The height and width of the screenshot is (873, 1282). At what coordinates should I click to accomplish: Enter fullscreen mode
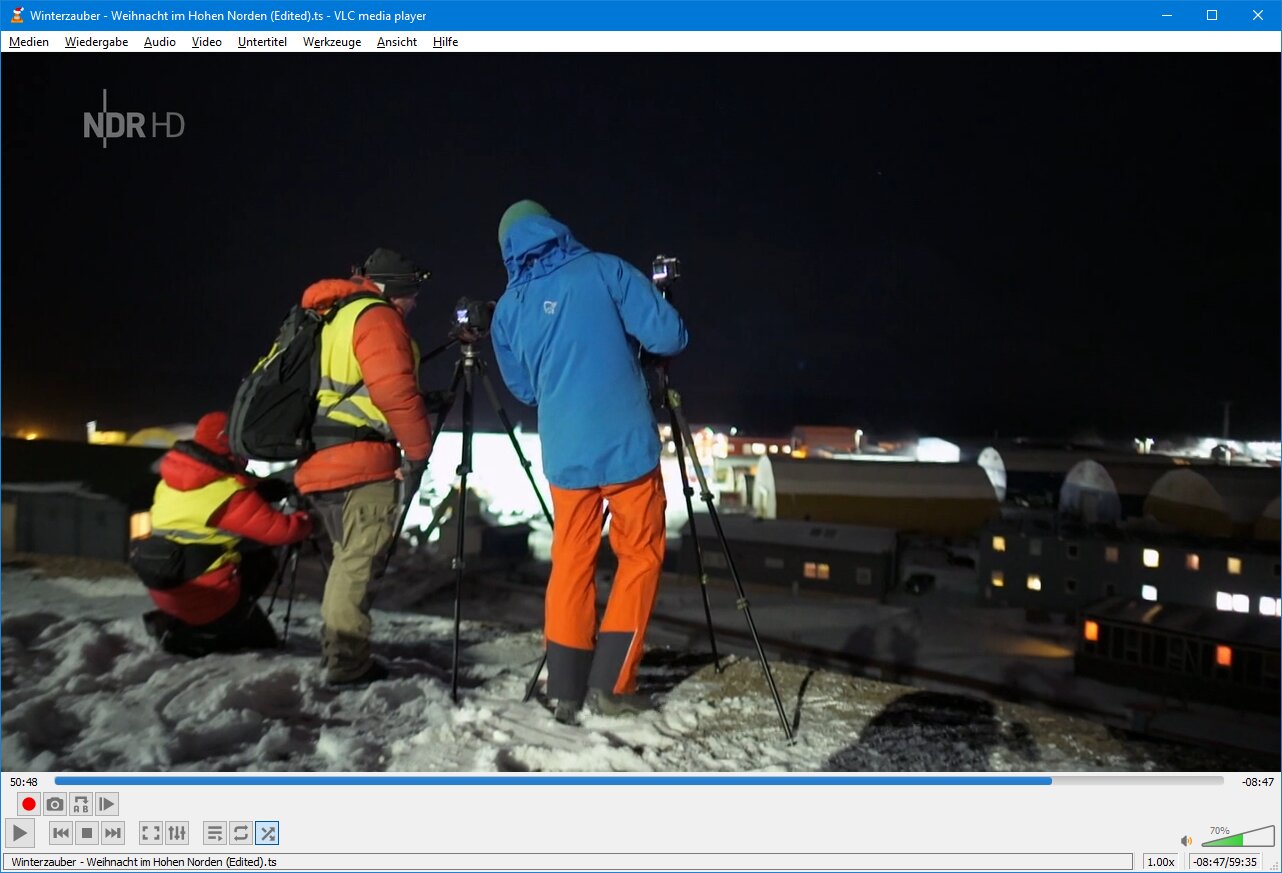(x=150, y=833)
